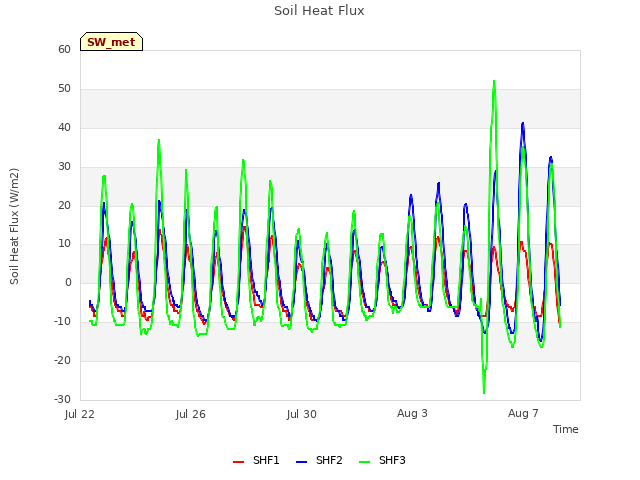Click the highest green SHF3 peak above 50

point(494,82)
